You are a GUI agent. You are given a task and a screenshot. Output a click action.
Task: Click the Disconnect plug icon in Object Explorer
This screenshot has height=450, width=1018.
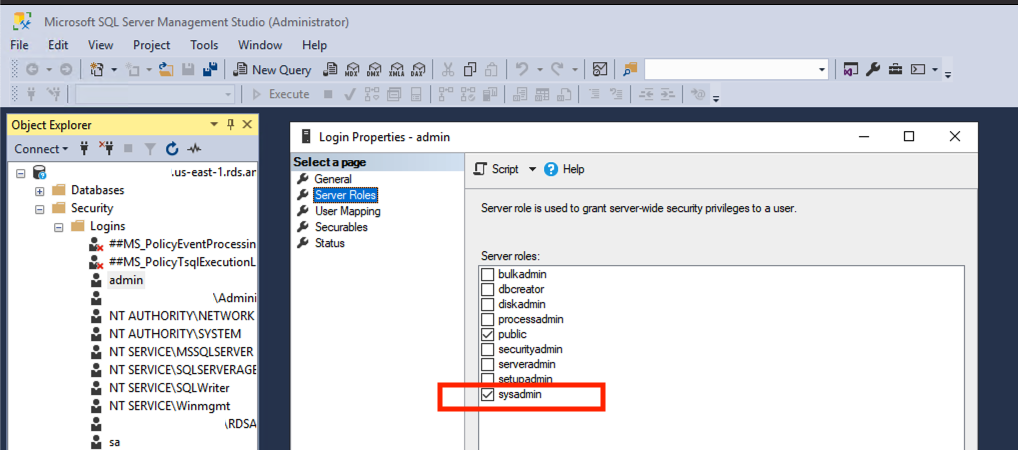[x=106, y=149]
